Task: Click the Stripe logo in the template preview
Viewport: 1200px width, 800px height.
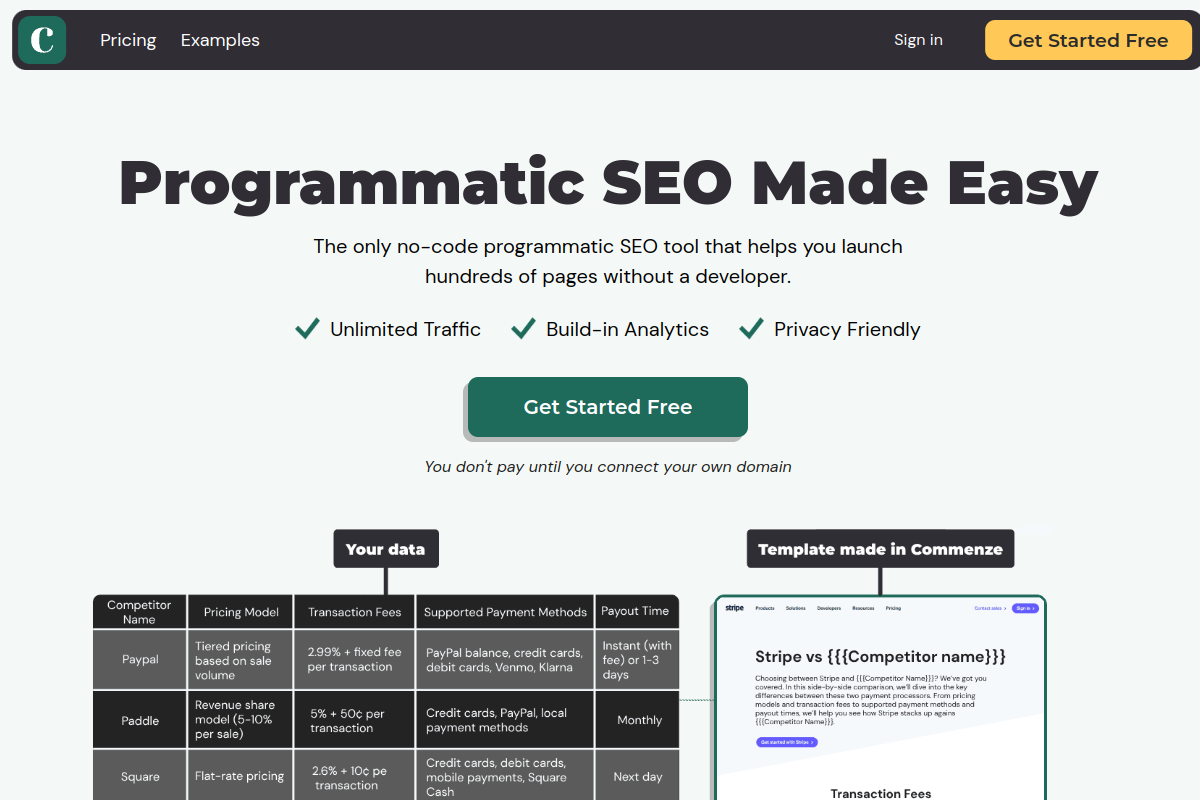Action: point(735,608)
